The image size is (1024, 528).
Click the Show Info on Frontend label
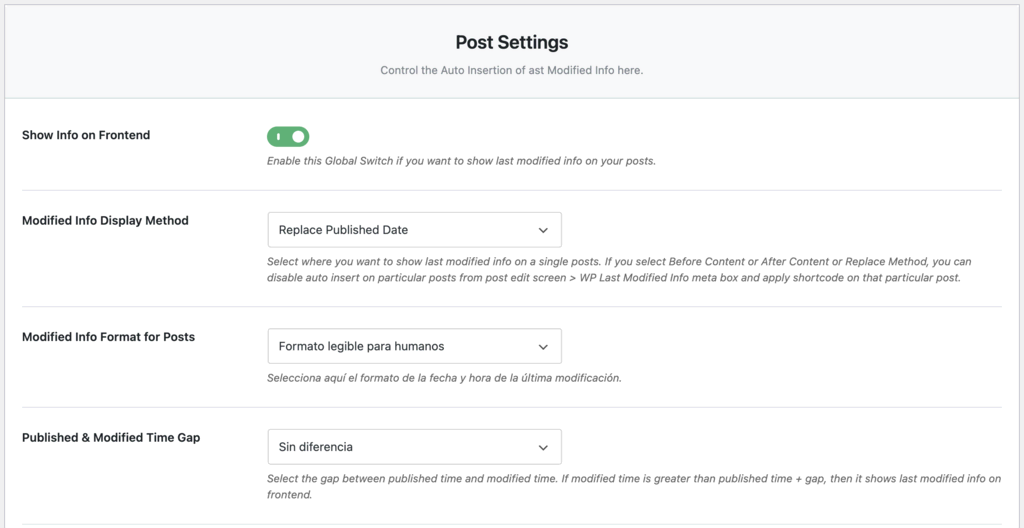click(x=86, y=135)
